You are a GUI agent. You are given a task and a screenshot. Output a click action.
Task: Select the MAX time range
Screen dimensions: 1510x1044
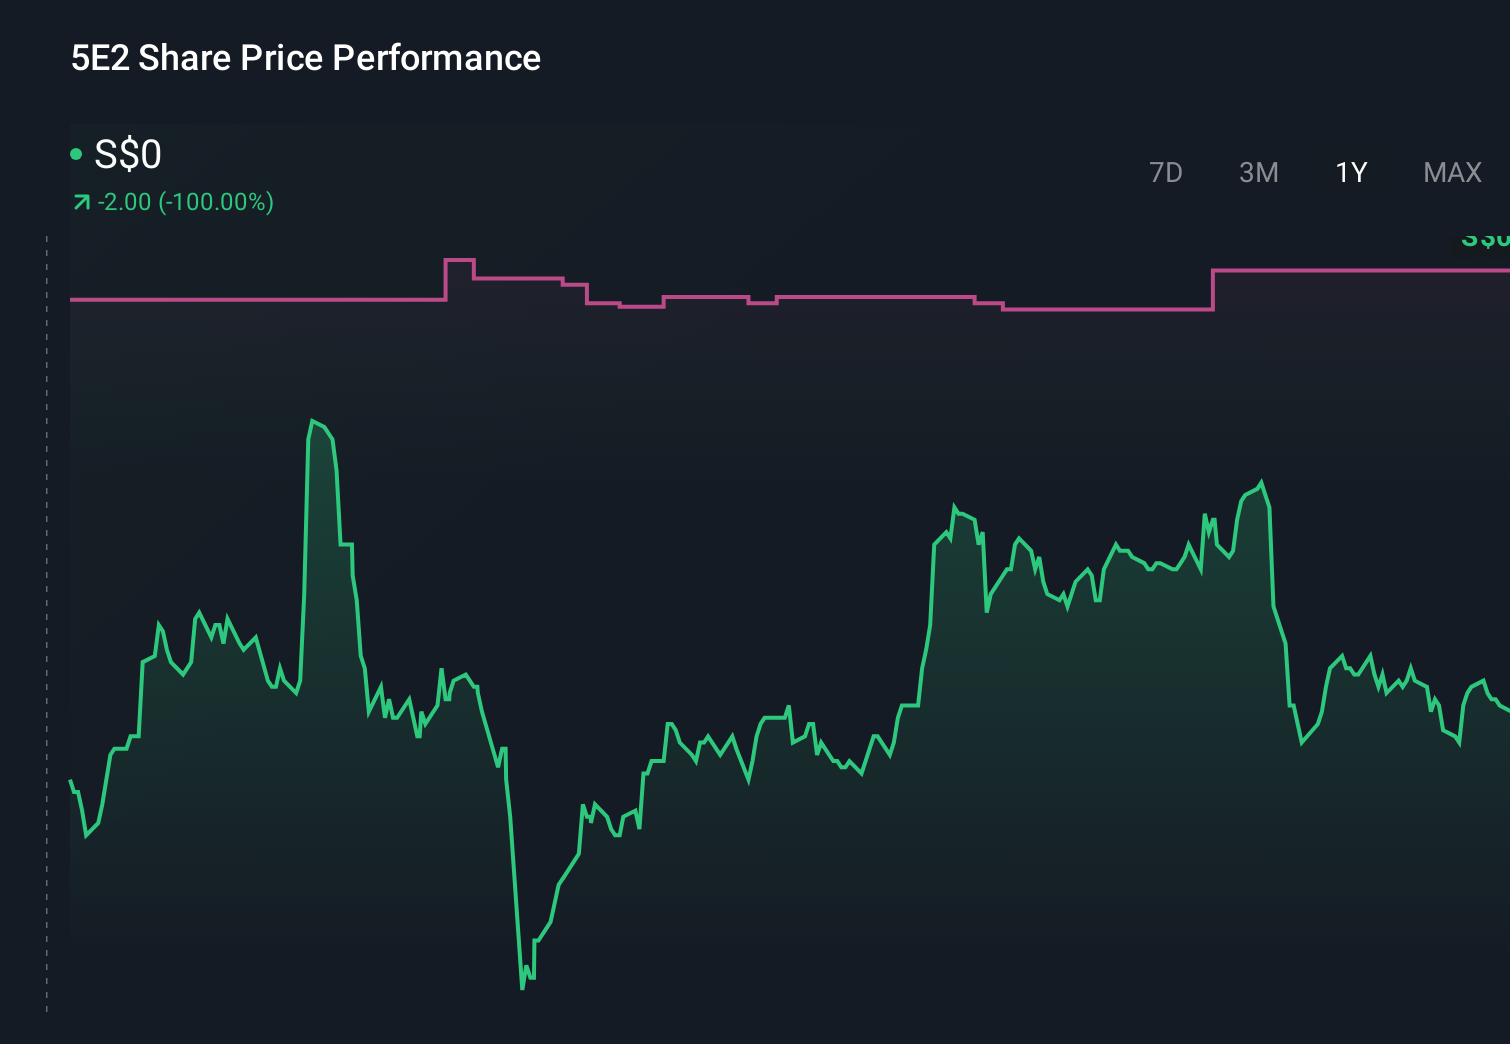pos(1451,172)
